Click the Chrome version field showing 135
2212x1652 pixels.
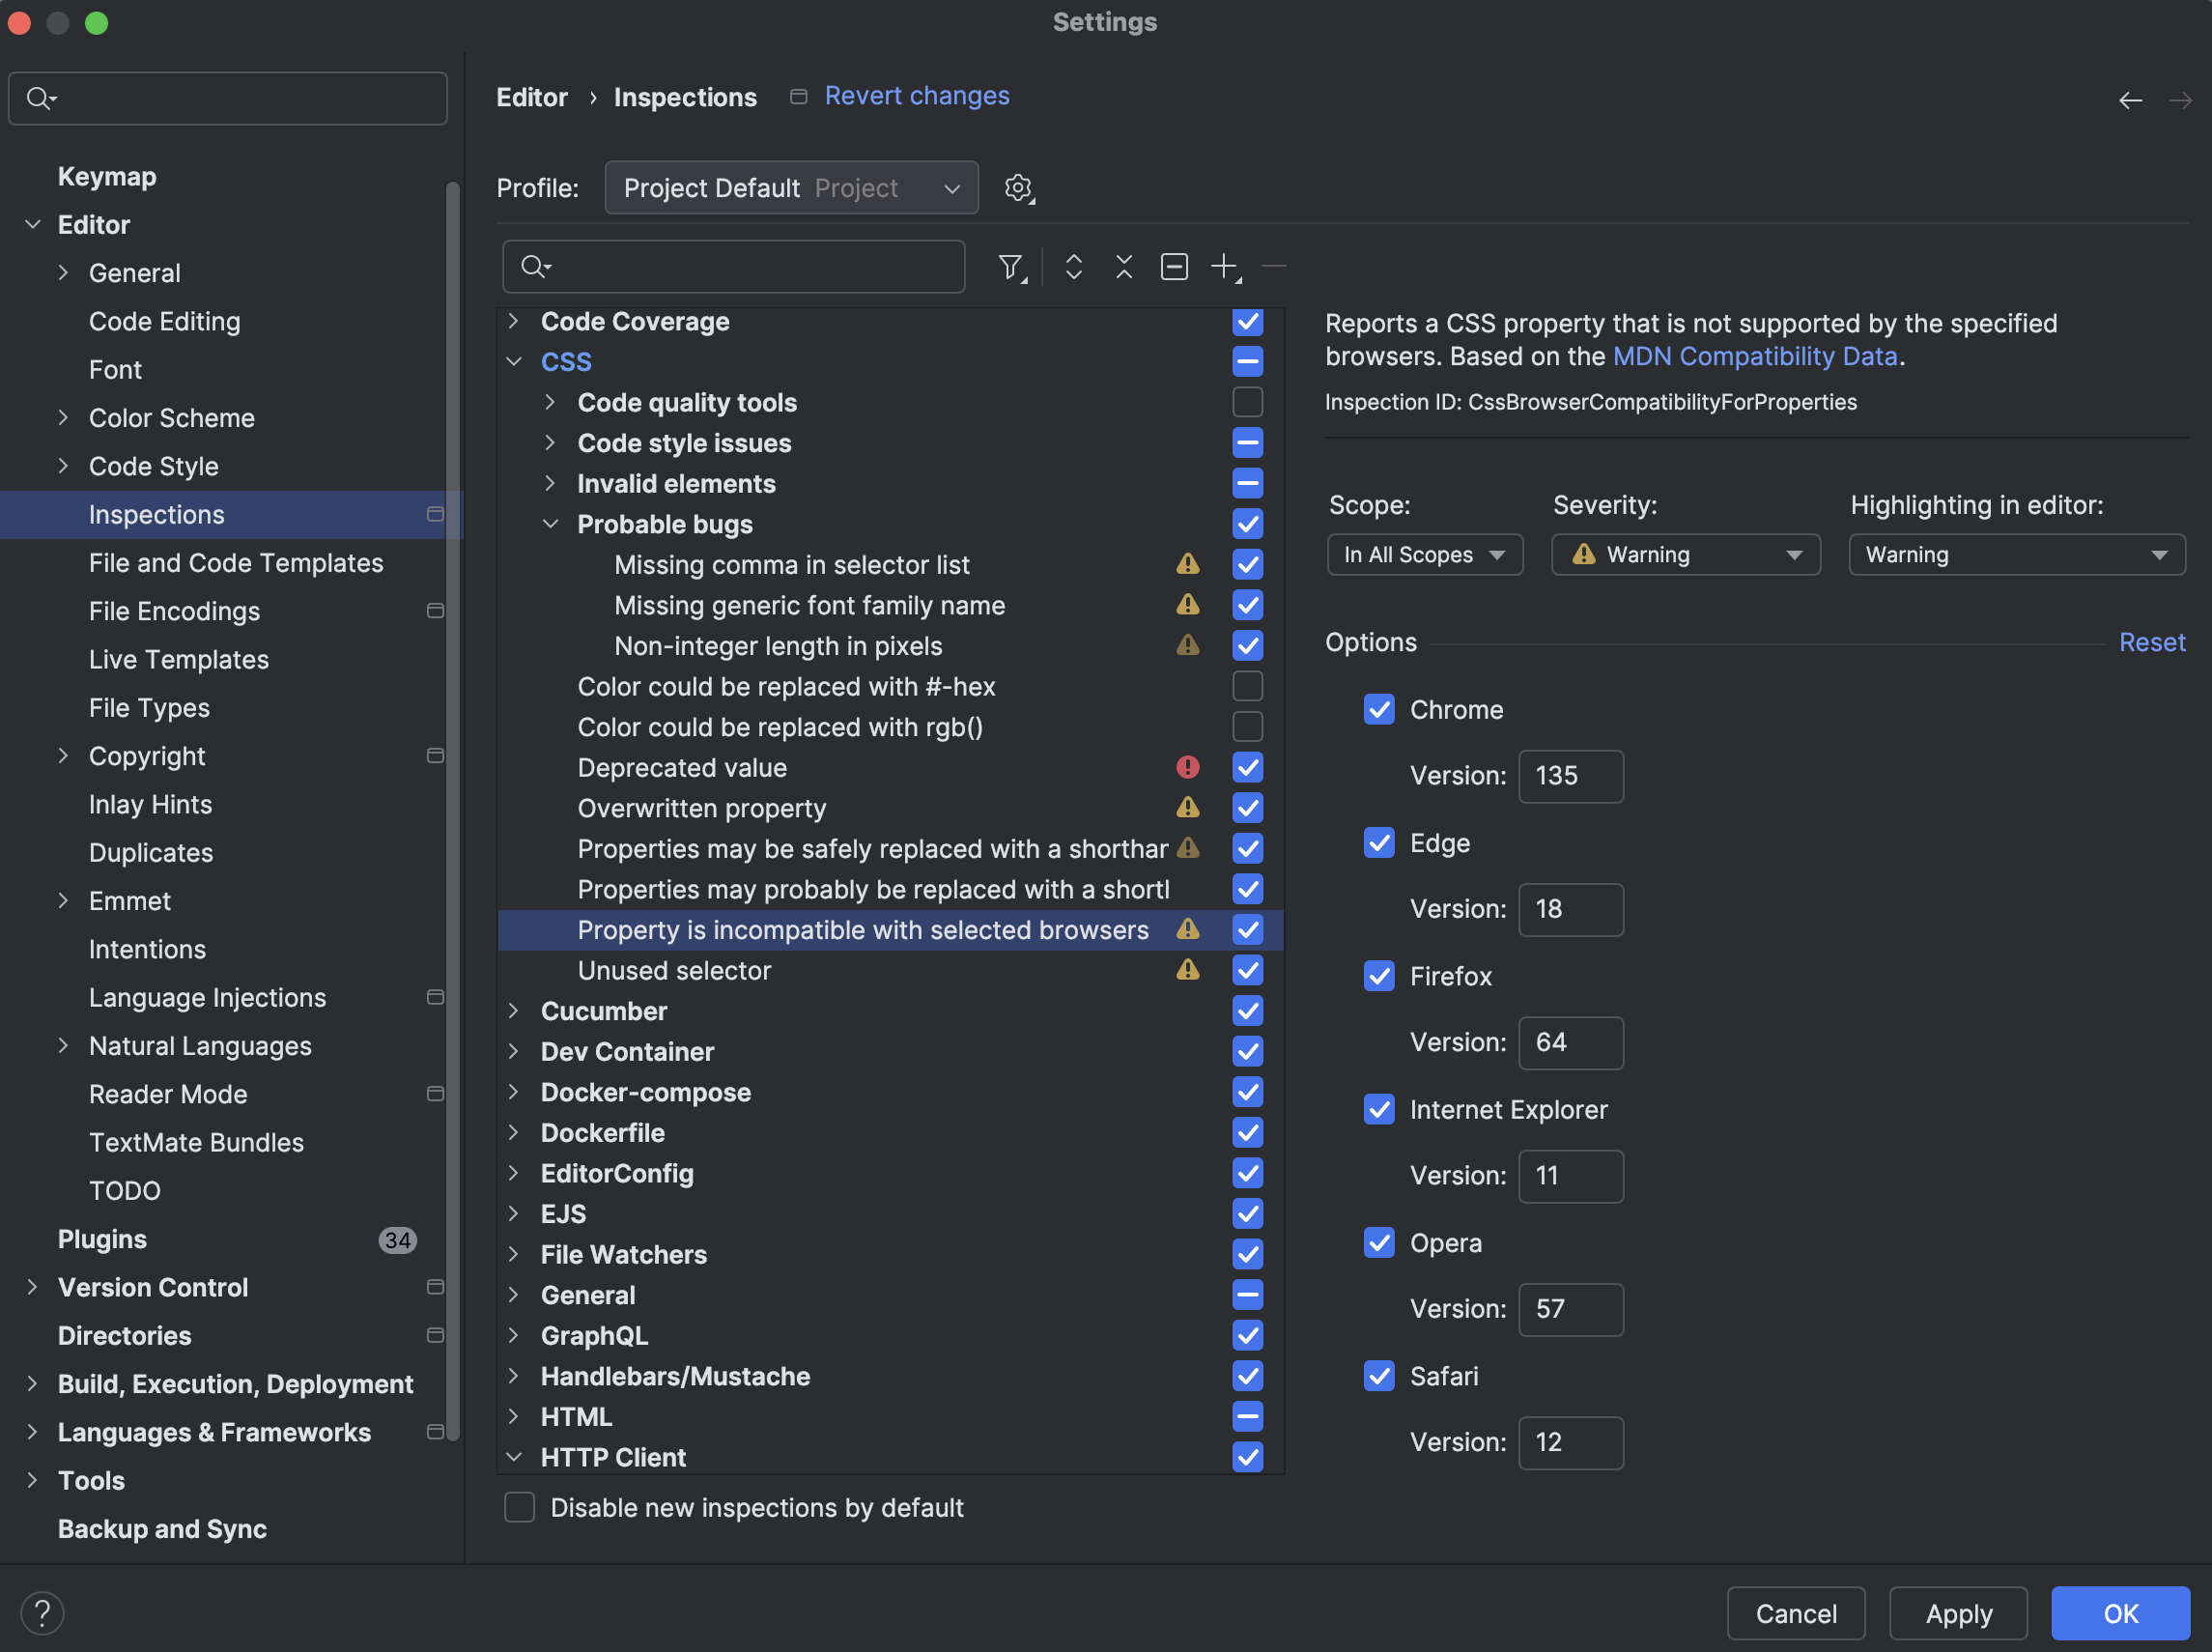[1570, 776]
